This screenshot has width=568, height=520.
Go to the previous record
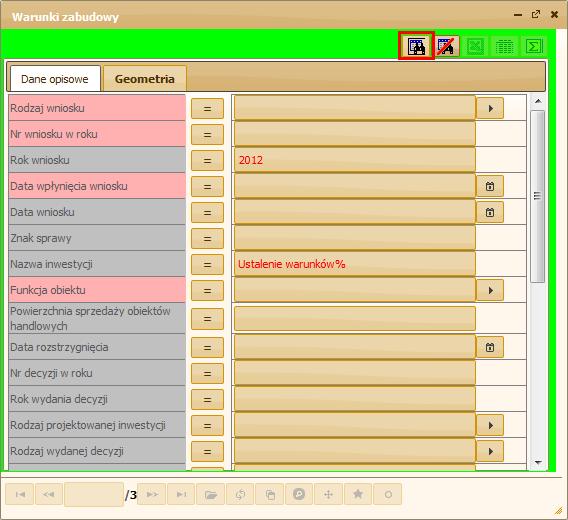click(x=49, y=494)
